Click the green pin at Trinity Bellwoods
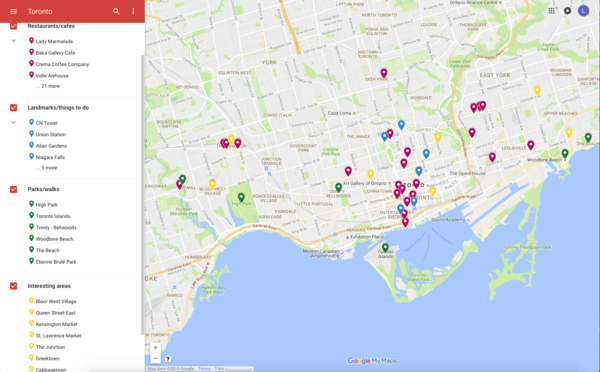 (x=338, y=187)
